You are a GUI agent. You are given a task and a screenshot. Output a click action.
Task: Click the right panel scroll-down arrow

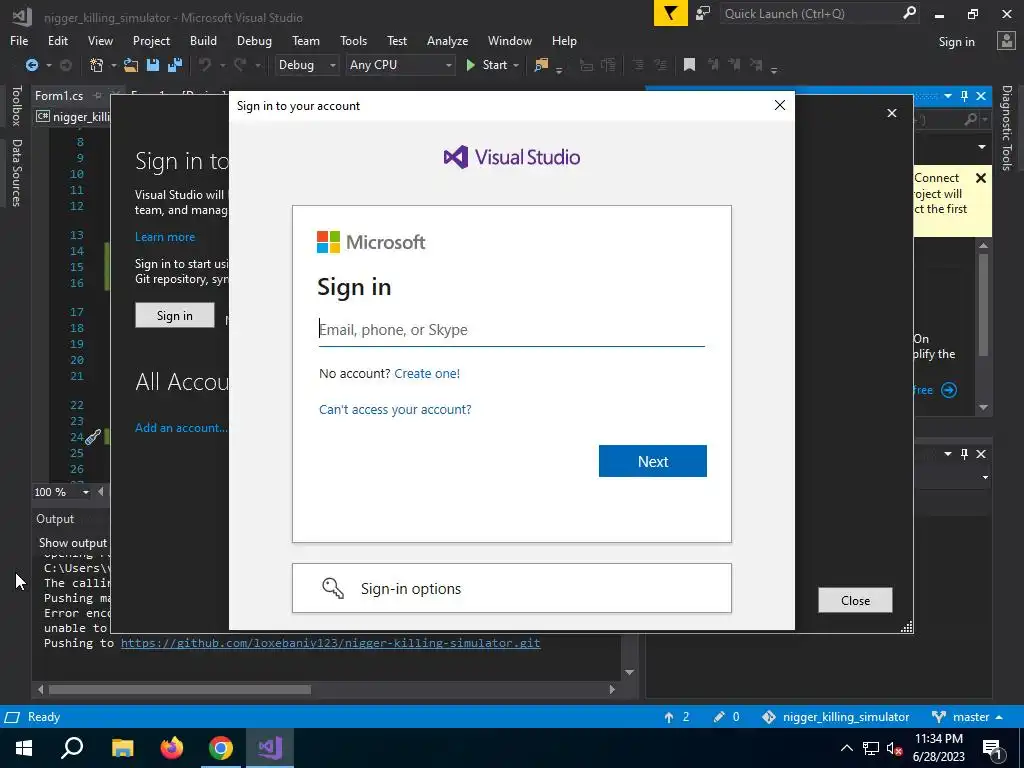click(984, 408)
